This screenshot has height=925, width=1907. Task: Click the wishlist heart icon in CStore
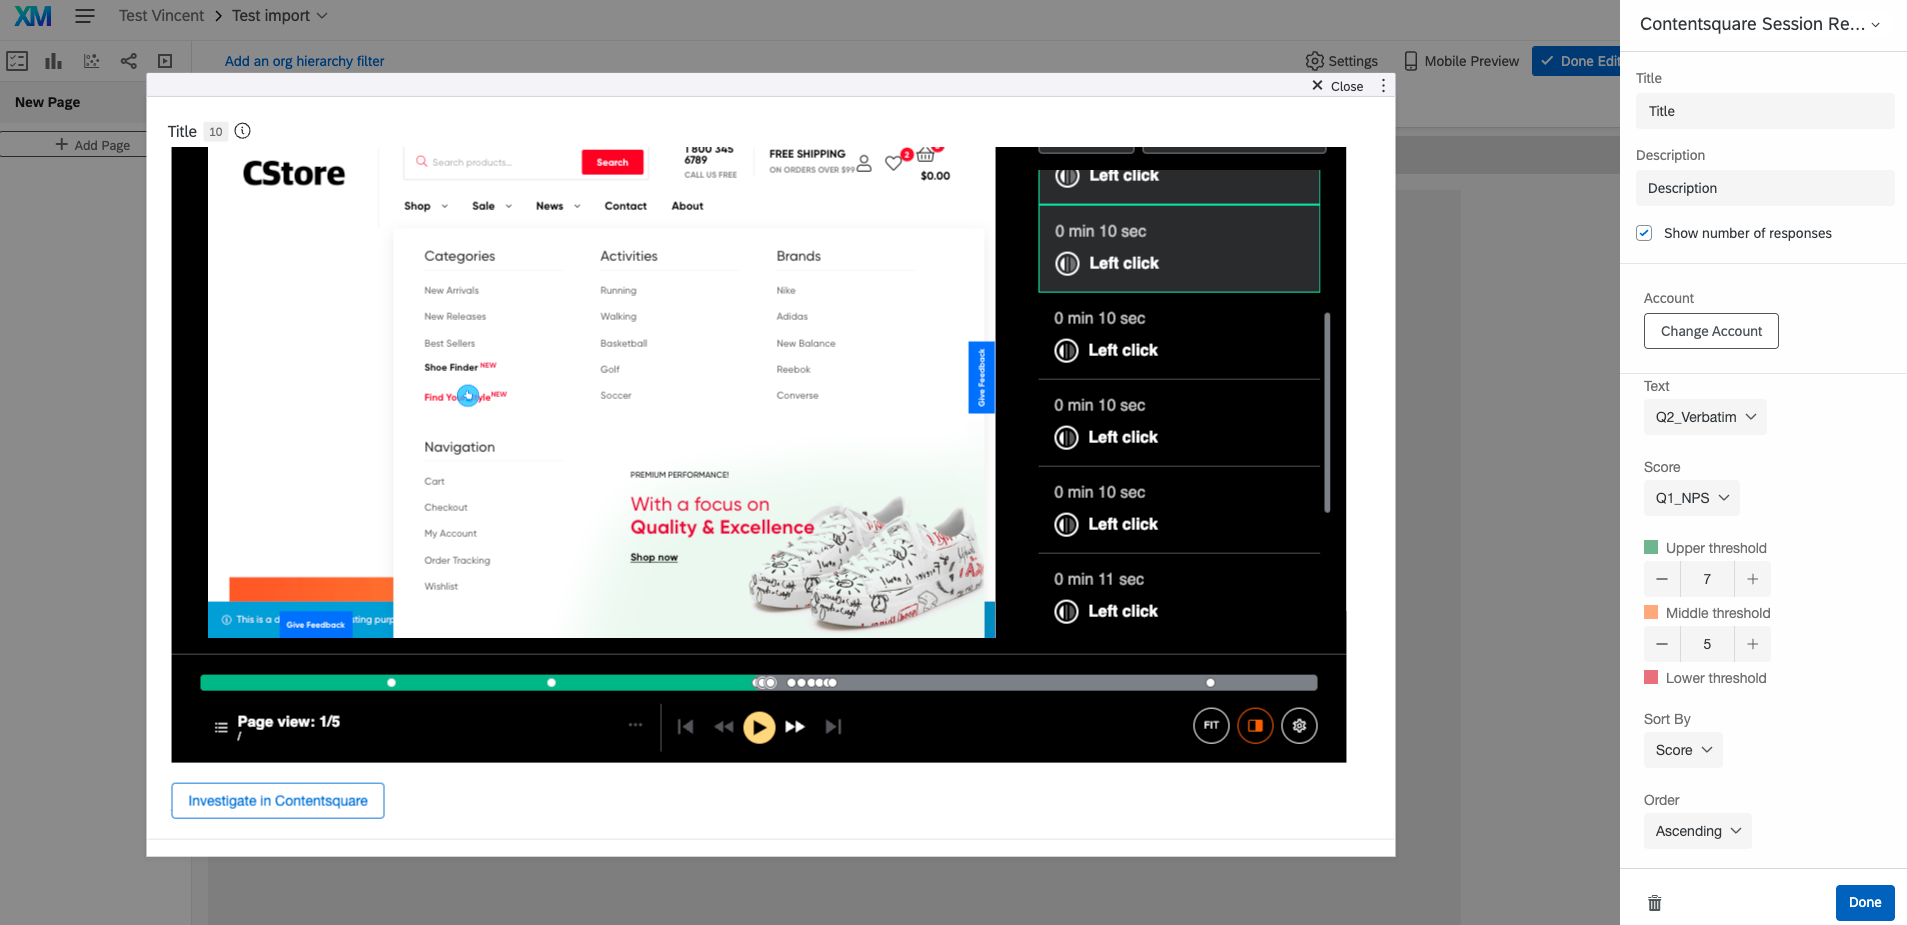pyautogui.click(x=893, y=163)
